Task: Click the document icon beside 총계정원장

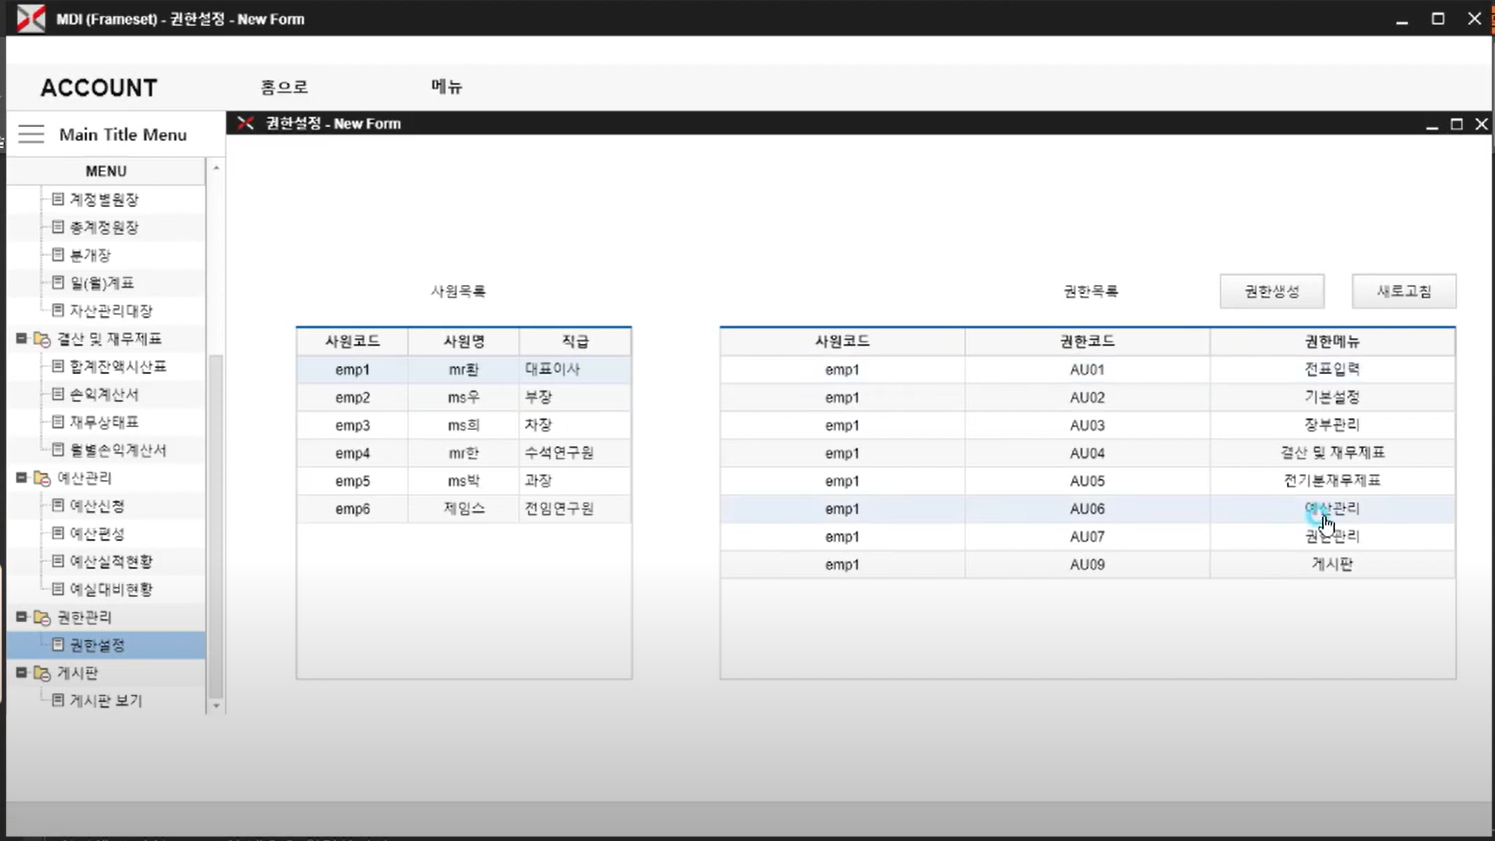Action: [58, 227]
